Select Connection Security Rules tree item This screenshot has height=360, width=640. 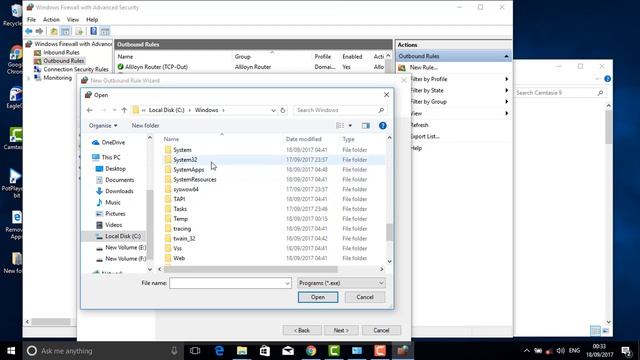(x=76, y=69)
